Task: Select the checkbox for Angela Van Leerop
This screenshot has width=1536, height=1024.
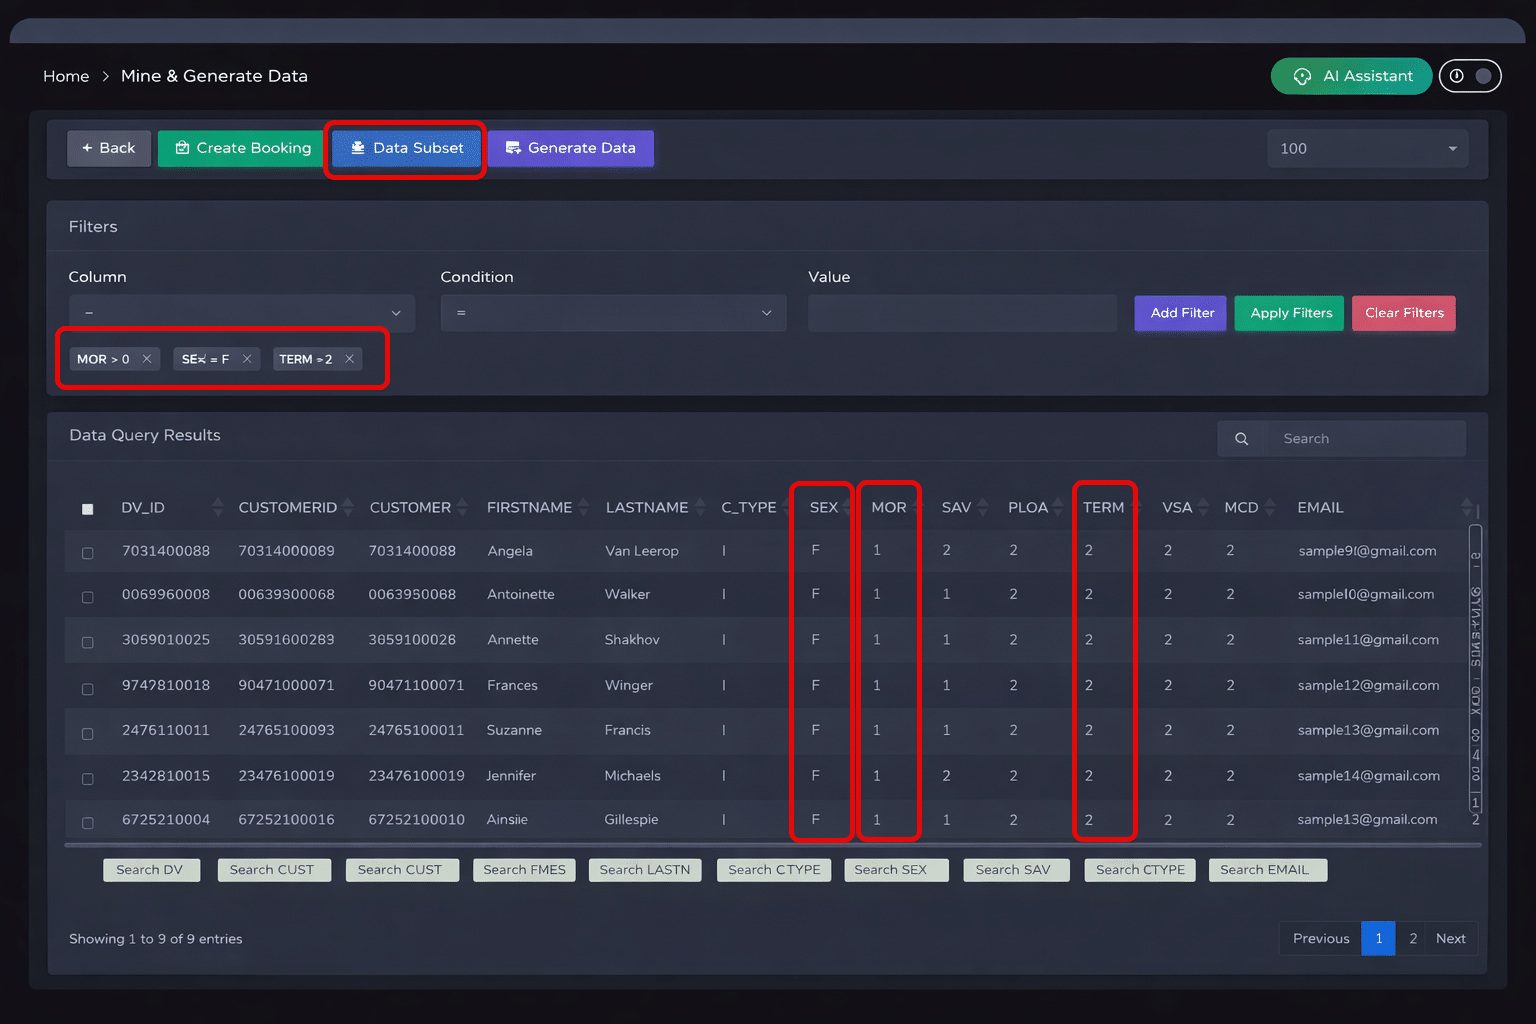Action: [87, 551]
